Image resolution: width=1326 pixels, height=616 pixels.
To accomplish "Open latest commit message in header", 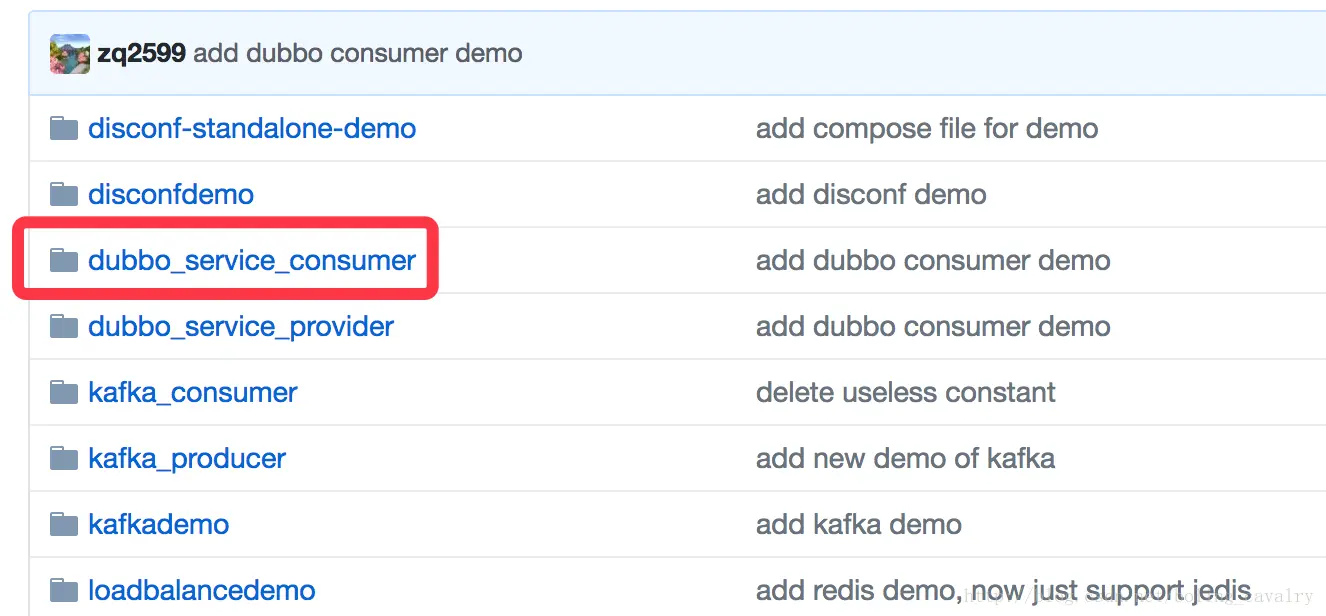I will coord(357,54).
